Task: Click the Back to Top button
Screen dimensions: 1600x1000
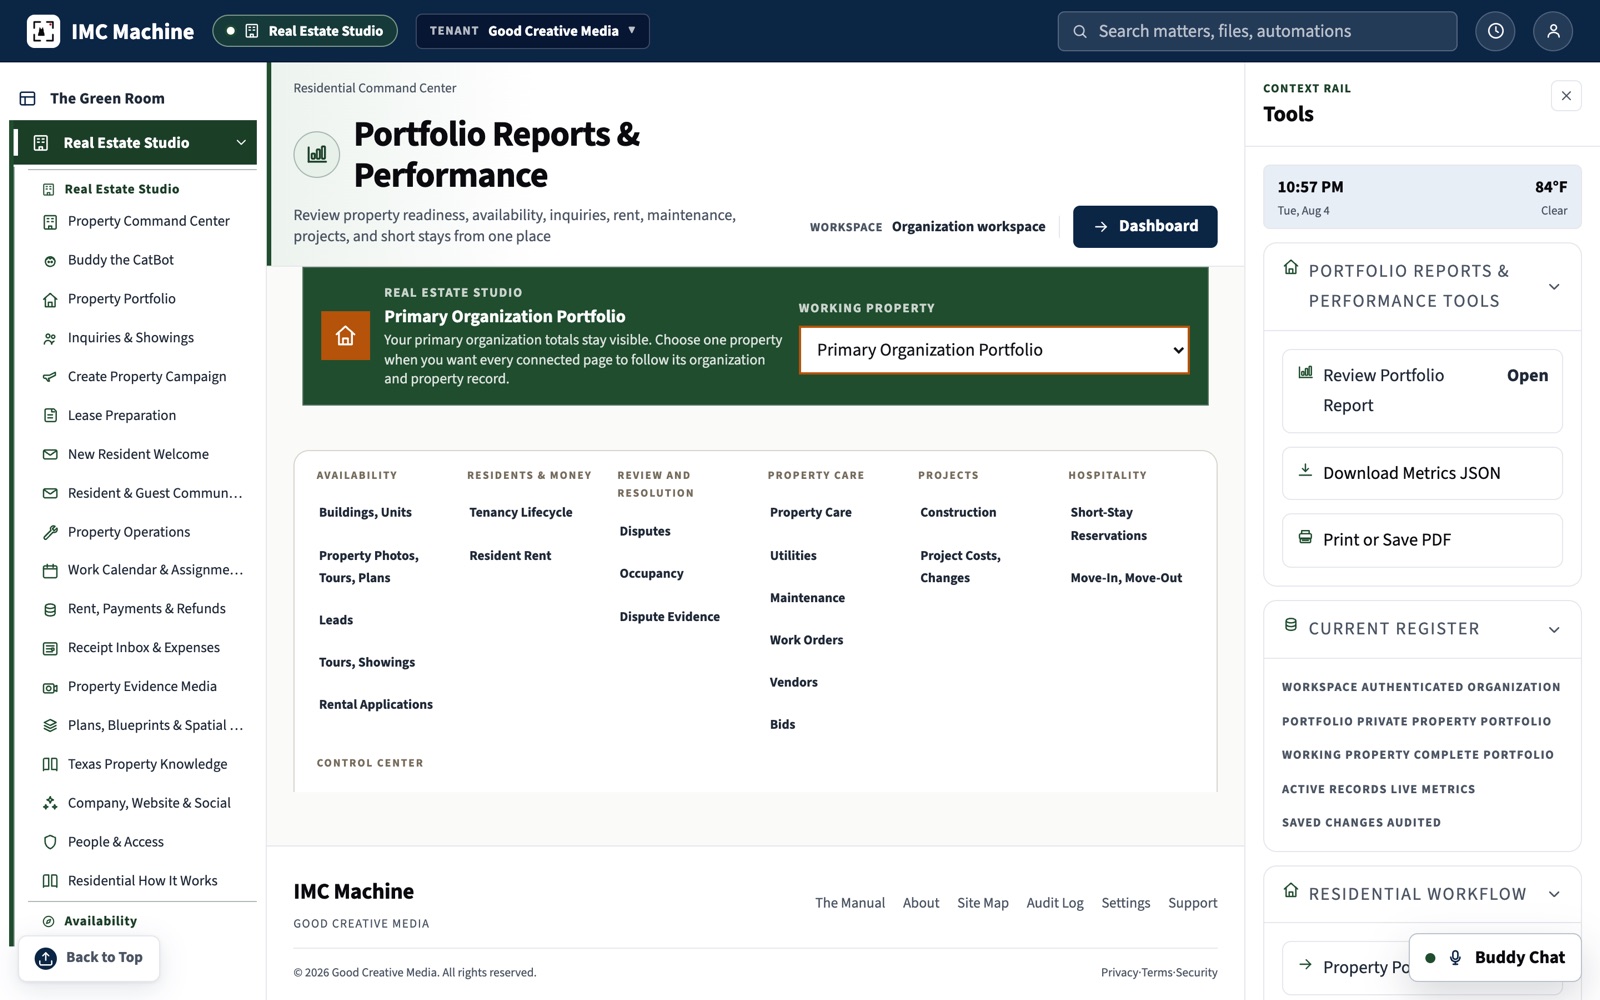Action: click(89, 958)
